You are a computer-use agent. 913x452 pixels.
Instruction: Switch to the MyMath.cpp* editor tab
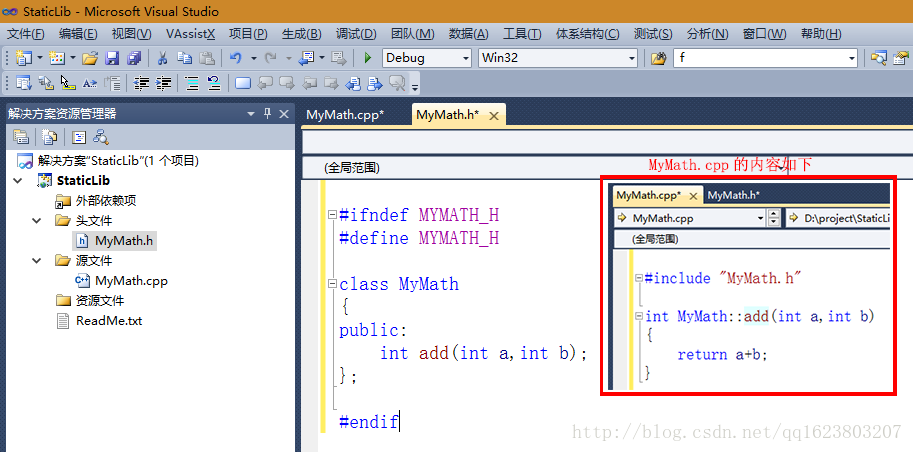345,115
